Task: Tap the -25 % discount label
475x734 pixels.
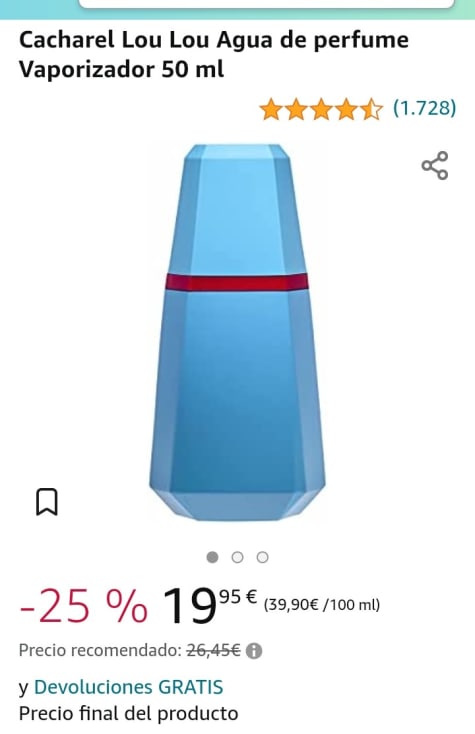Action: 84,606
